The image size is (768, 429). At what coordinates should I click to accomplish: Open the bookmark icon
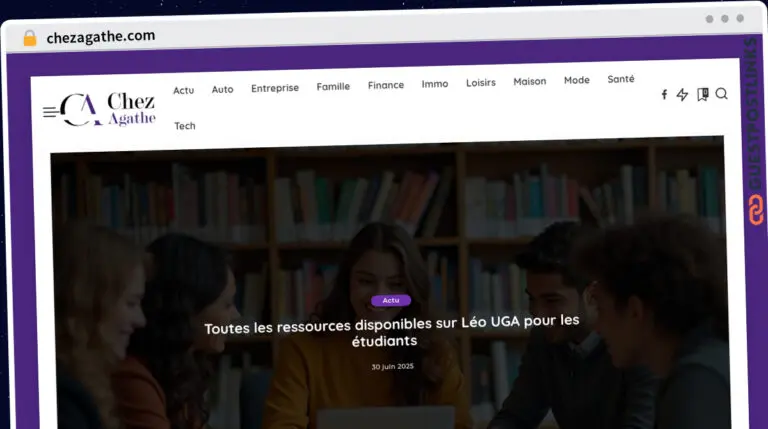[703, 94]
